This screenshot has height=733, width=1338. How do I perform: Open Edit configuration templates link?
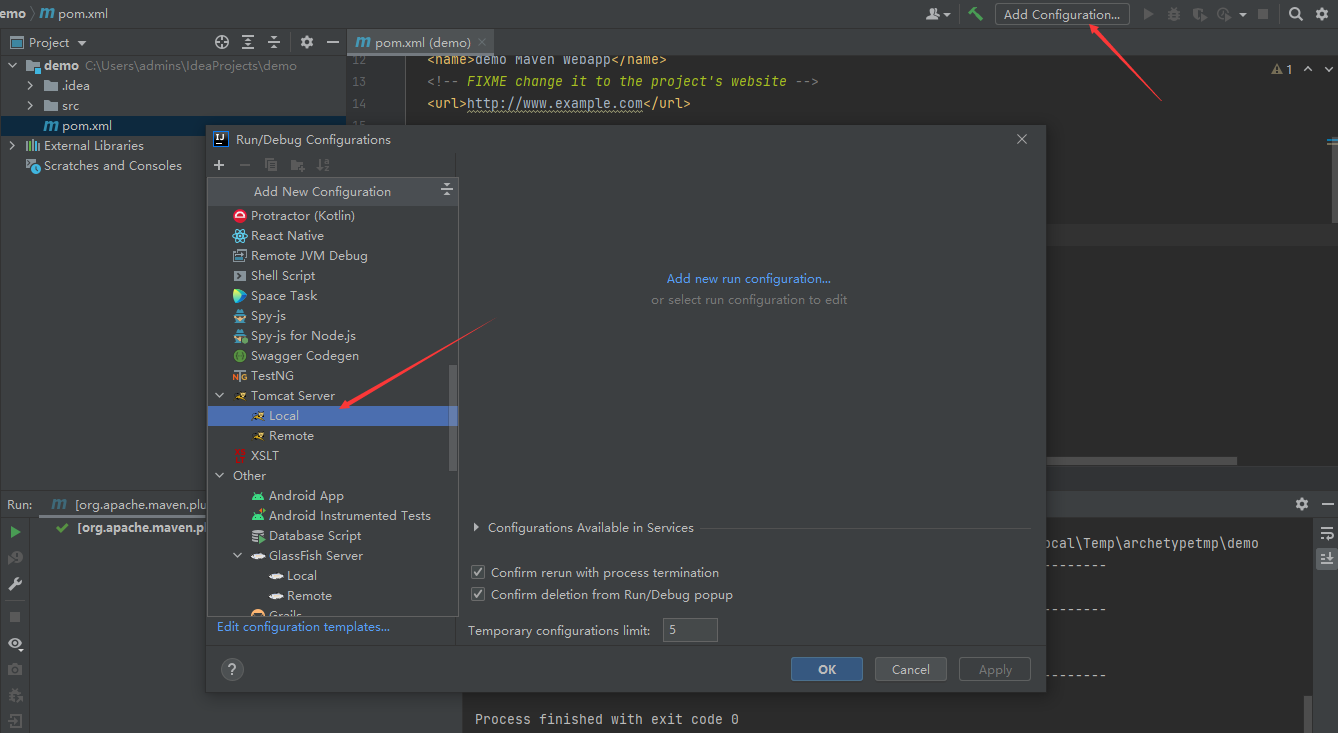304,627
